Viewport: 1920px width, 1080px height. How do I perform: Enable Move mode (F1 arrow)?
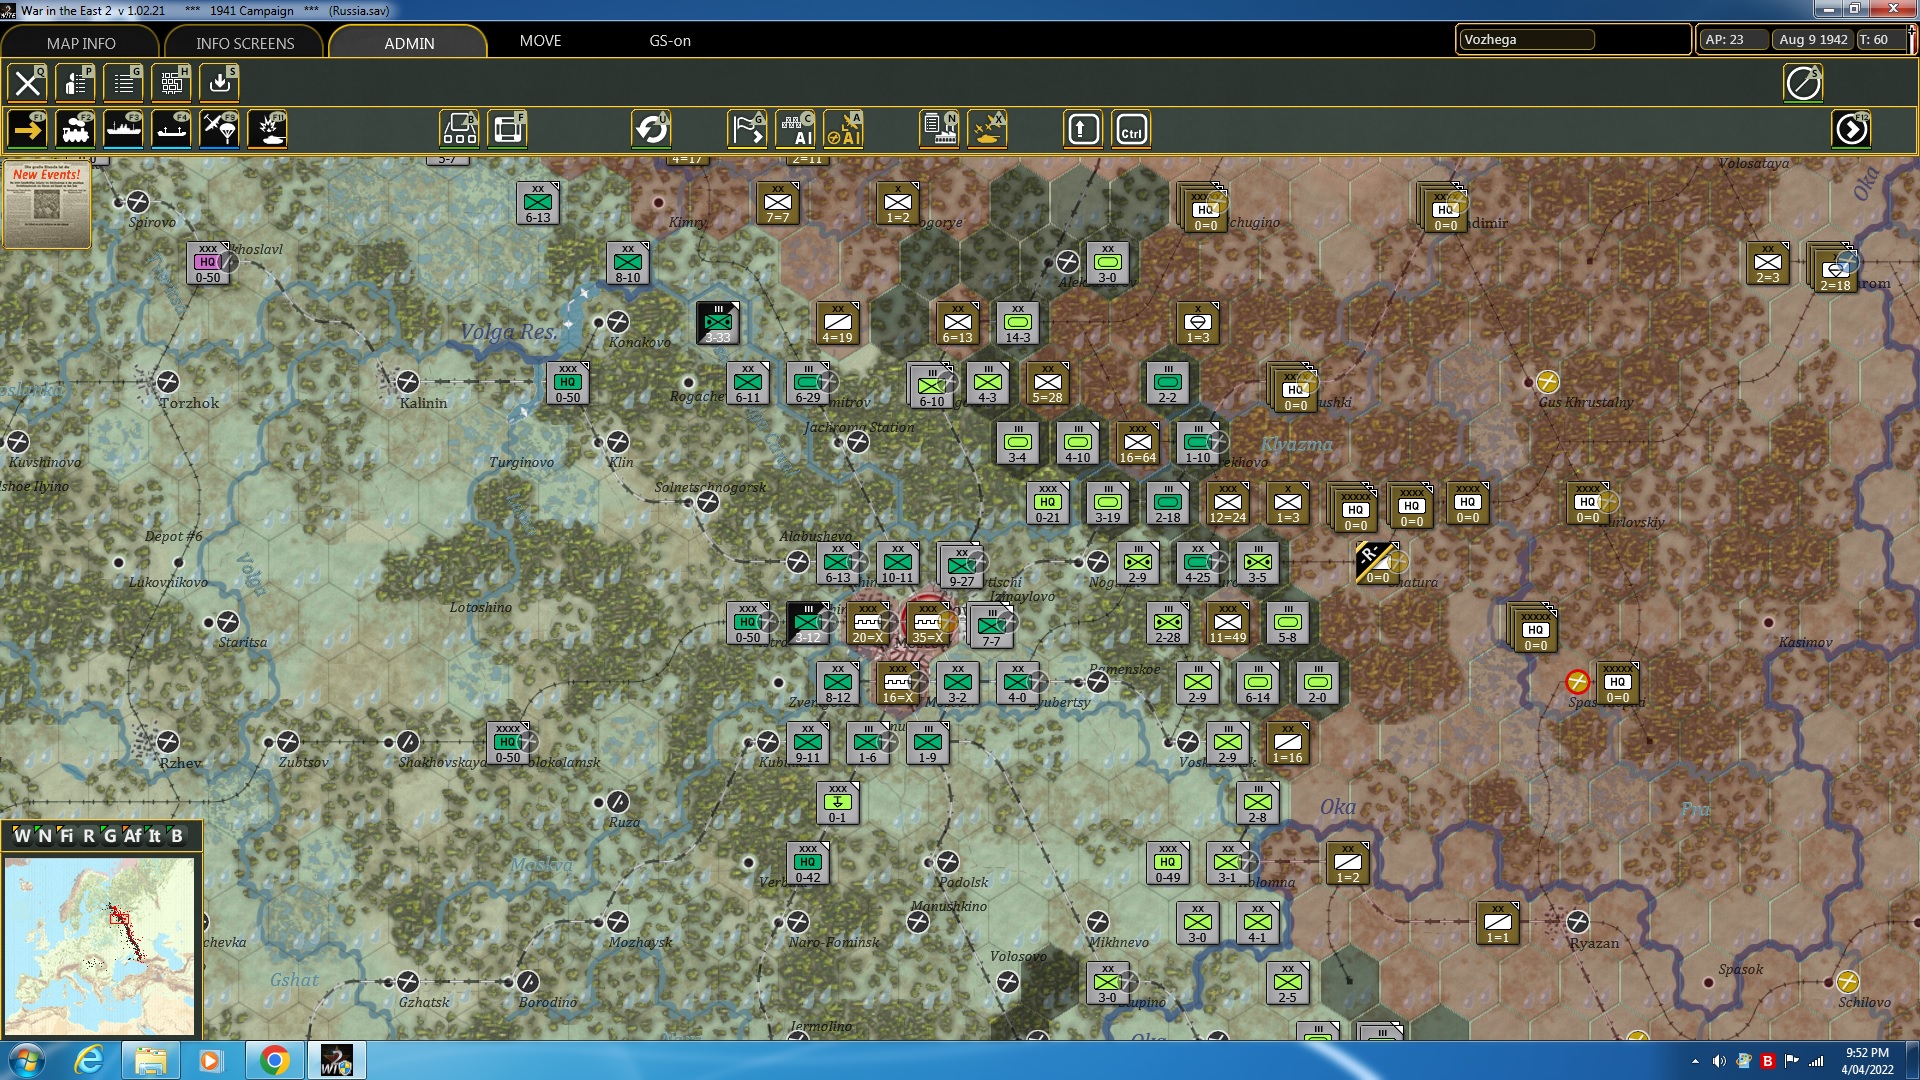27,130
